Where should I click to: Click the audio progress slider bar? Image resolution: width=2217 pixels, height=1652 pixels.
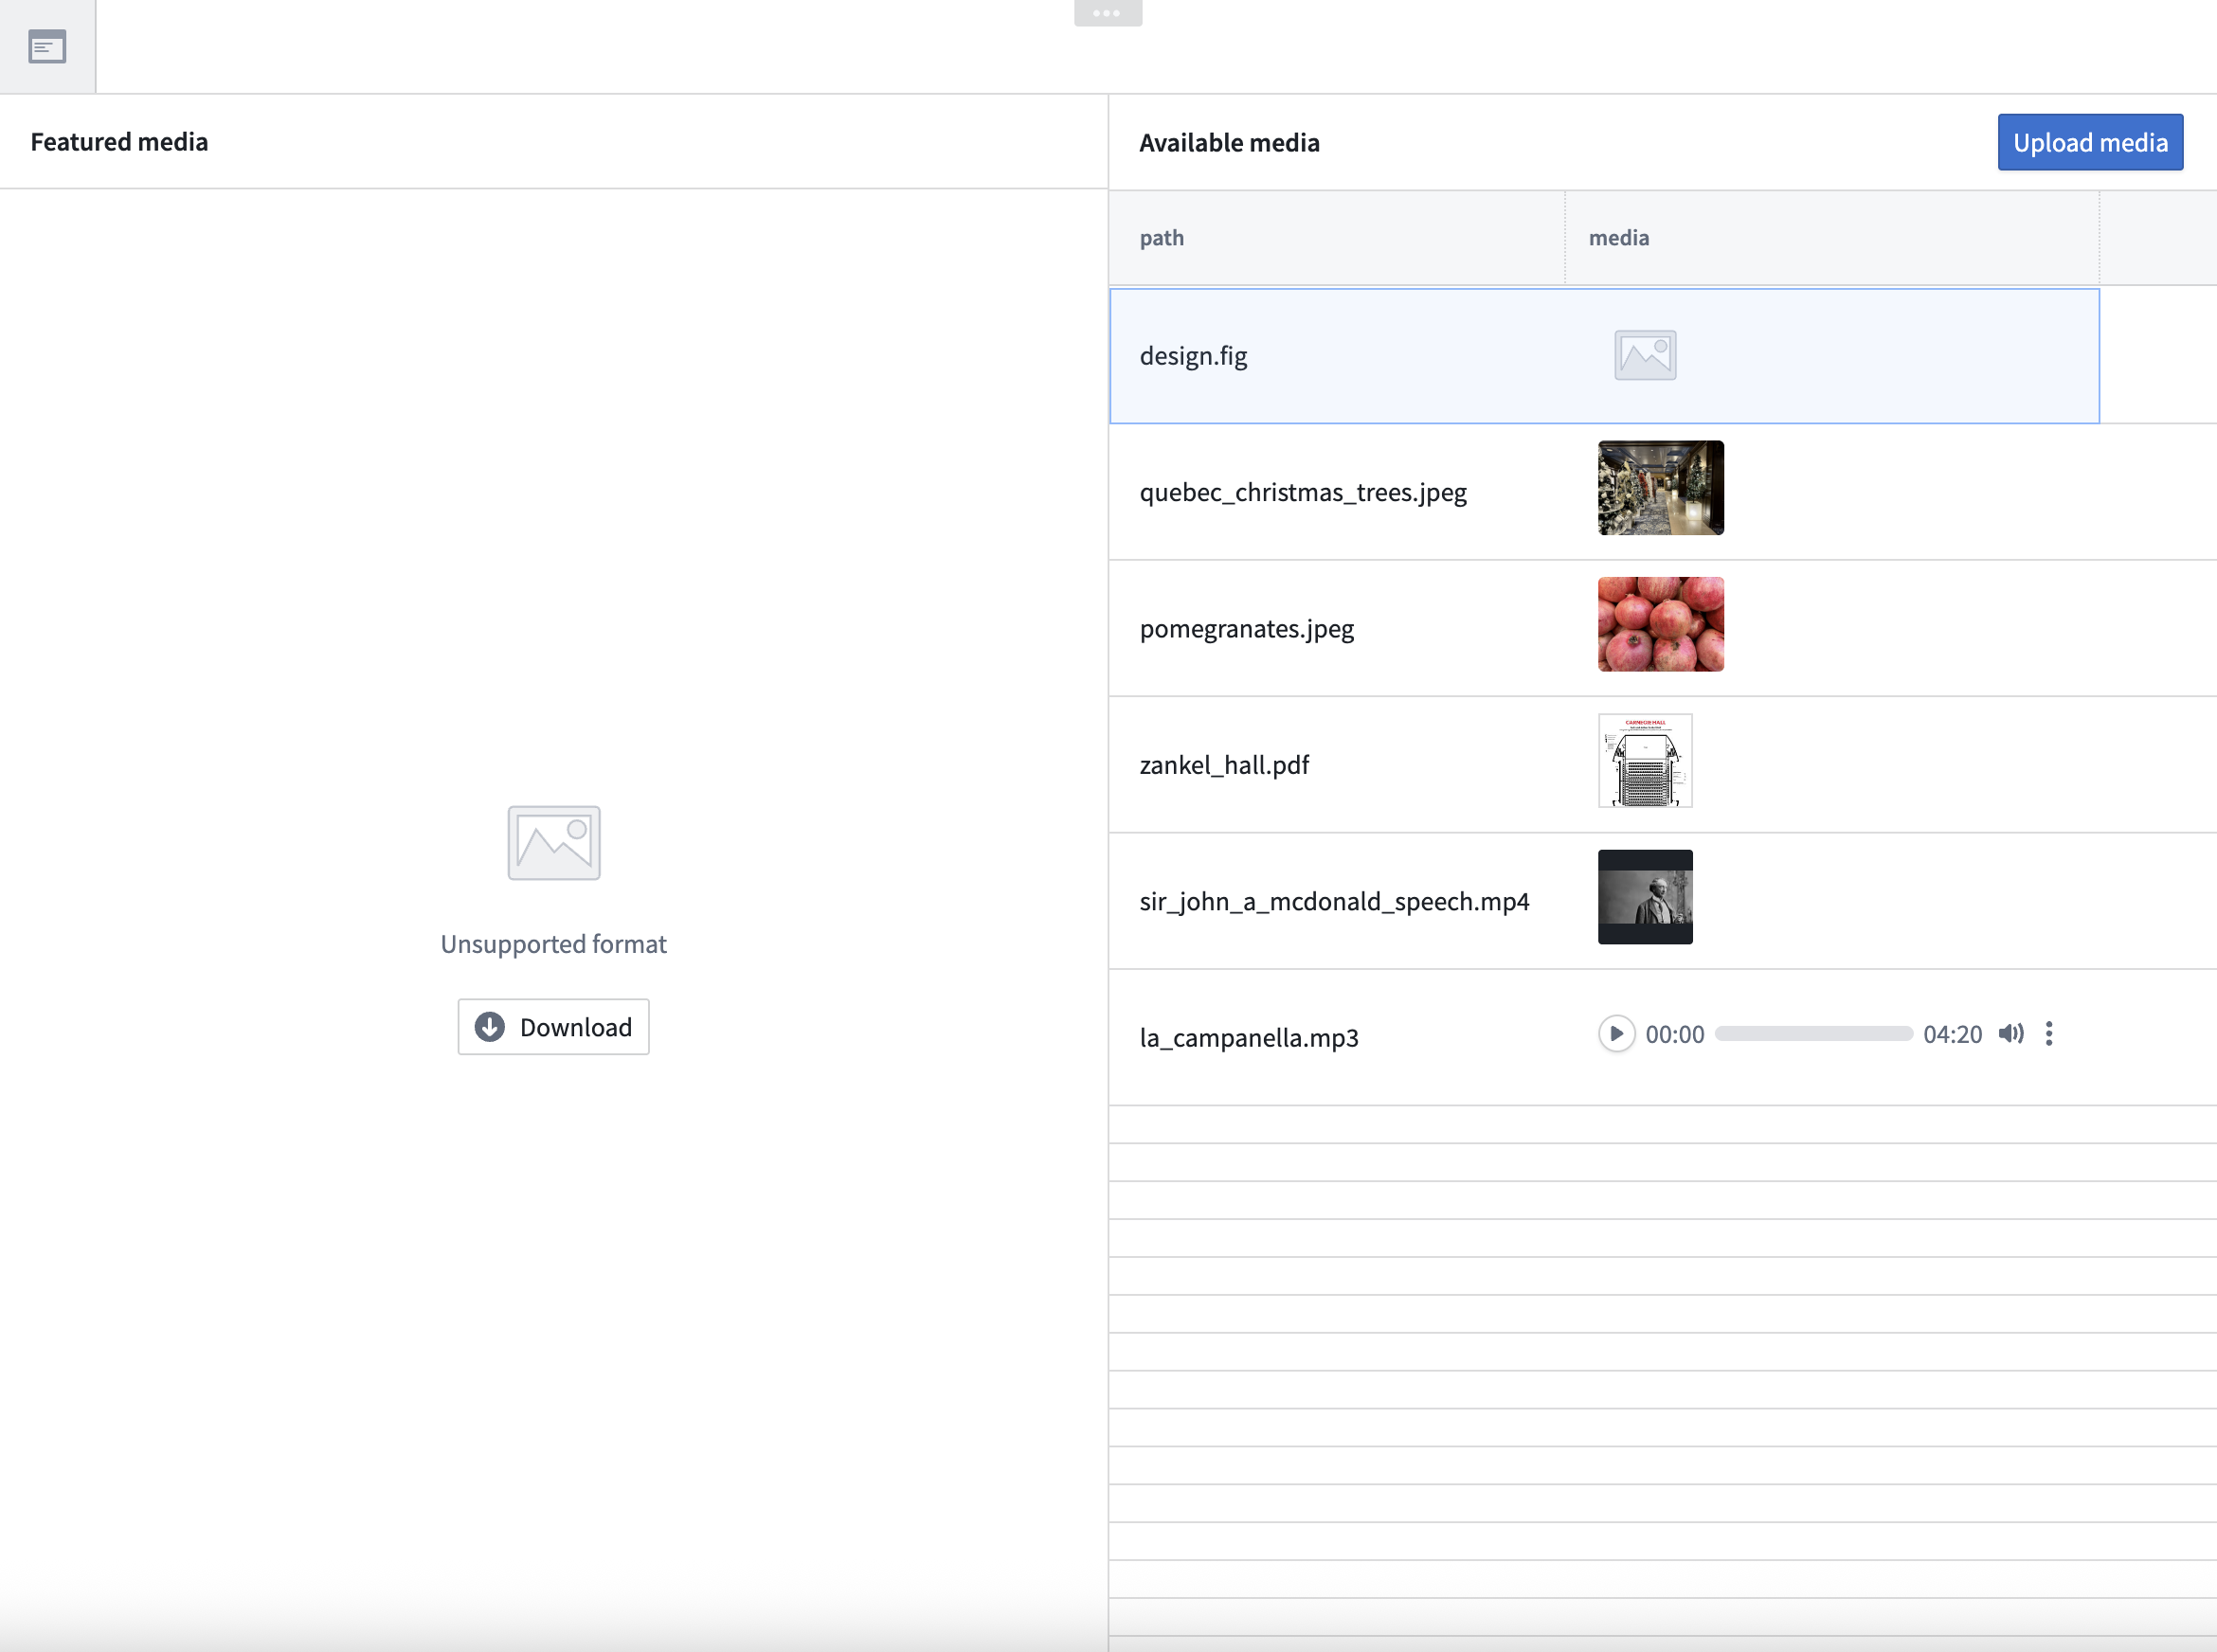point(1813,1034)
